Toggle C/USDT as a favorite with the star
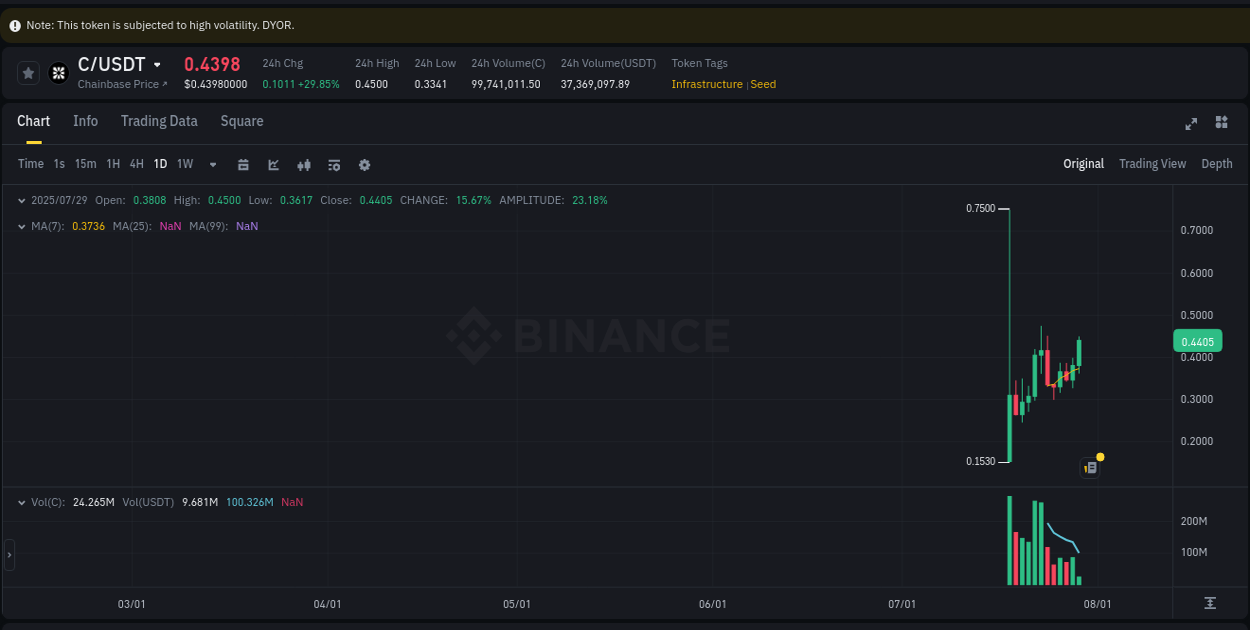 (28, 72)
